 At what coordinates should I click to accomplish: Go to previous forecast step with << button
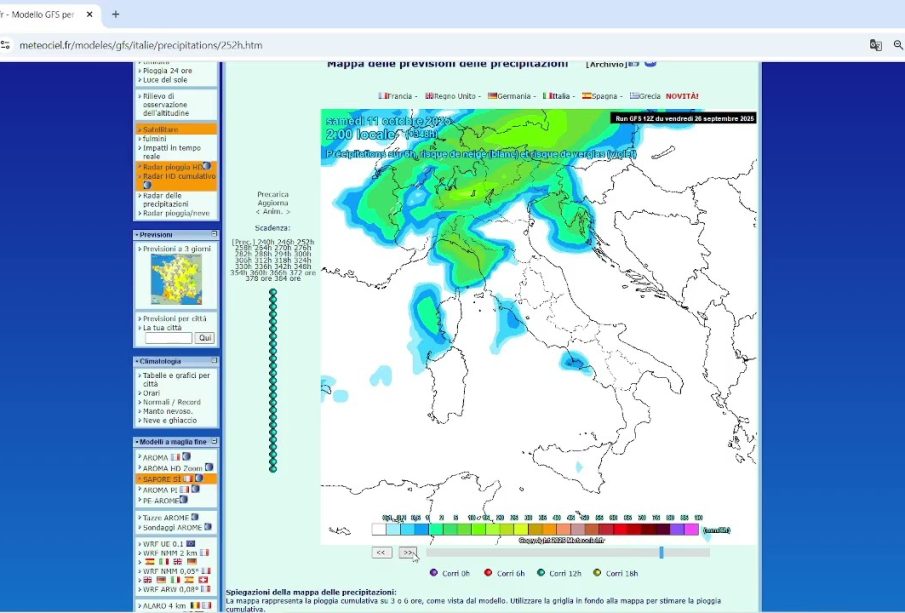point(381,552)
